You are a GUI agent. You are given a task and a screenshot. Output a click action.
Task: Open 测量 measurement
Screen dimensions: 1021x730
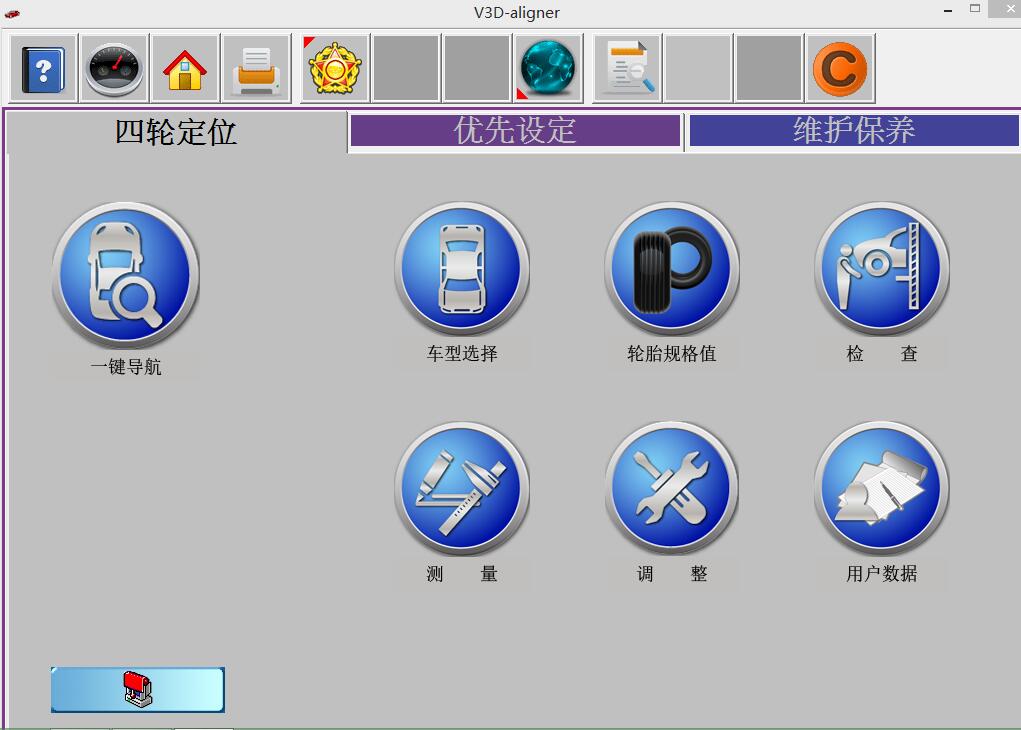click(462, 489)
